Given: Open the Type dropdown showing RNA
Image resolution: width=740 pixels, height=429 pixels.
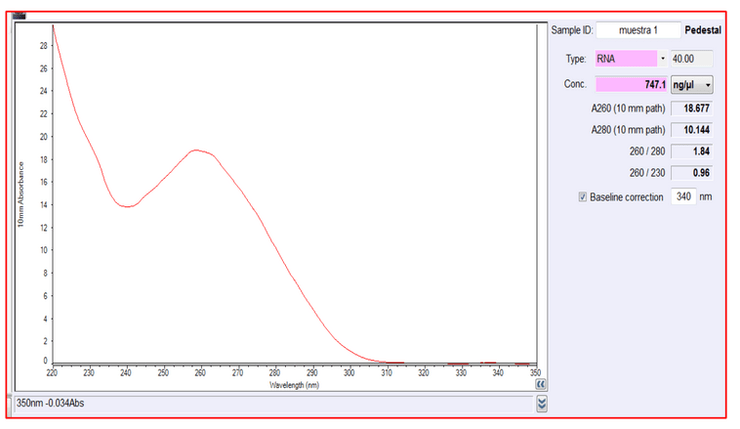Looking at the screenshot, I should [x=662, y=59].
